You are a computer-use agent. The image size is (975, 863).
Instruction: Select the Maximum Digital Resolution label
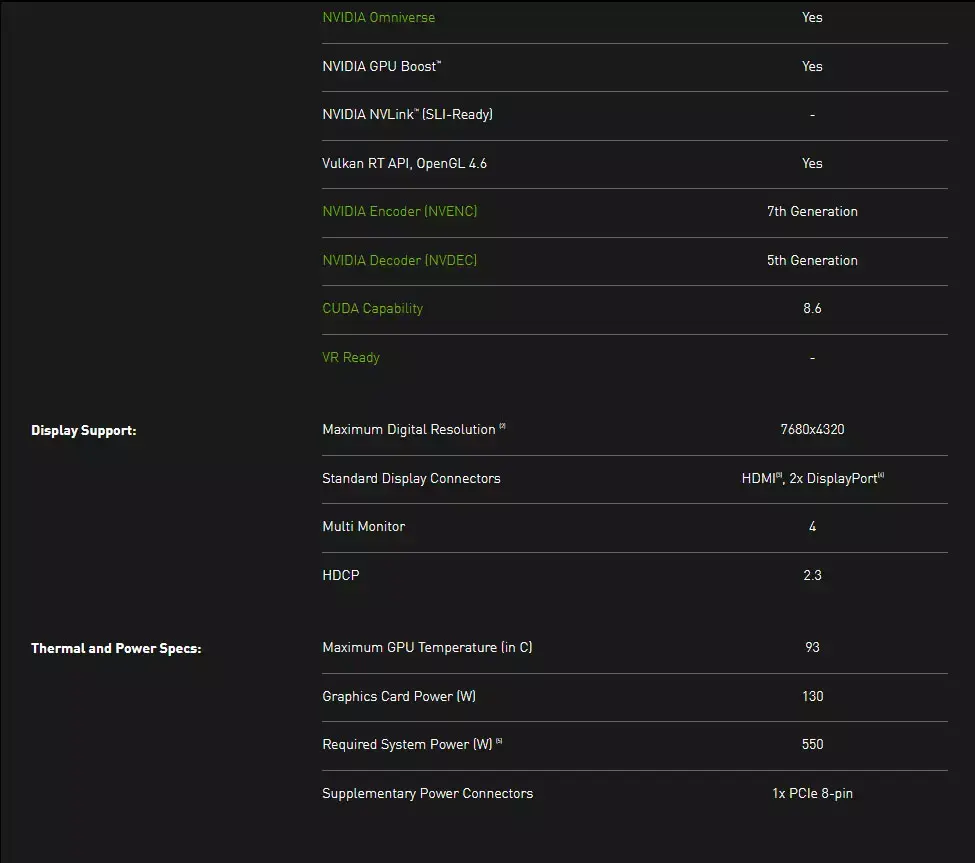pos(414,429)
